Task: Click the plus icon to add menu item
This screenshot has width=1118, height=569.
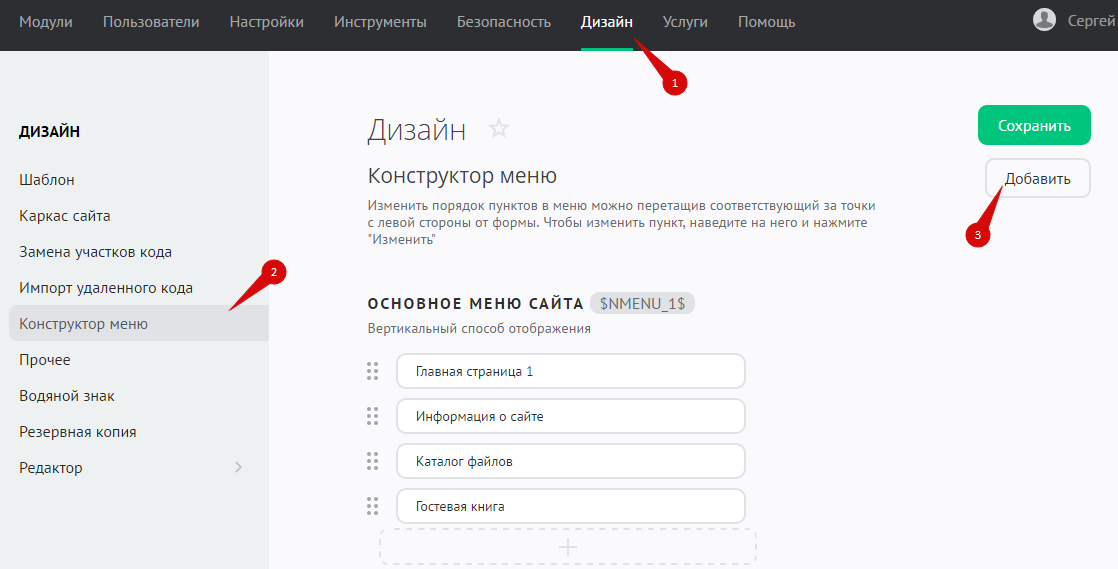Action: (567, 547)
